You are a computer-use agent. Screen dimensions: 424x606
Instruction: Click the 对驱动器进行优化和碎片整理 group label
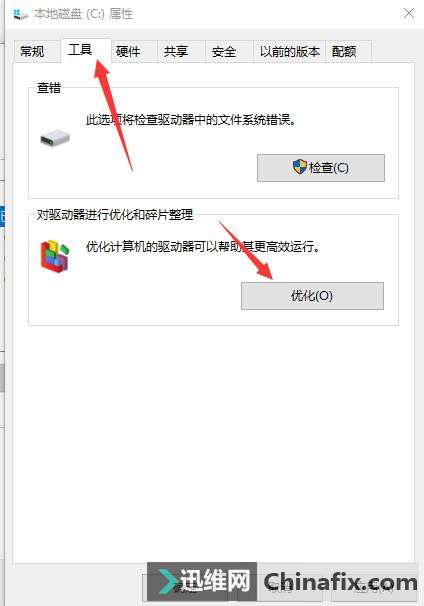click(x=115, y=214)
